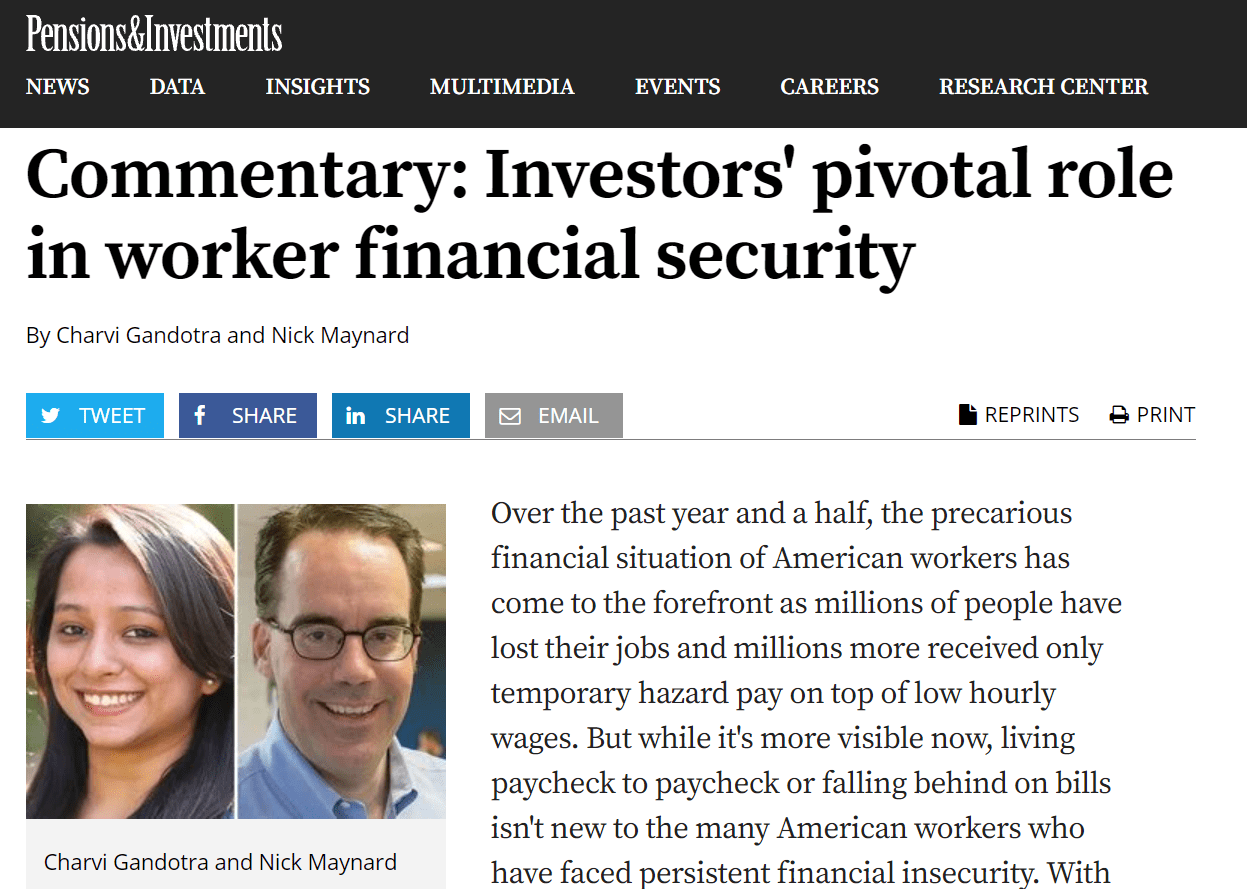
Task: Open the NEWS menu
Action: 58,87
